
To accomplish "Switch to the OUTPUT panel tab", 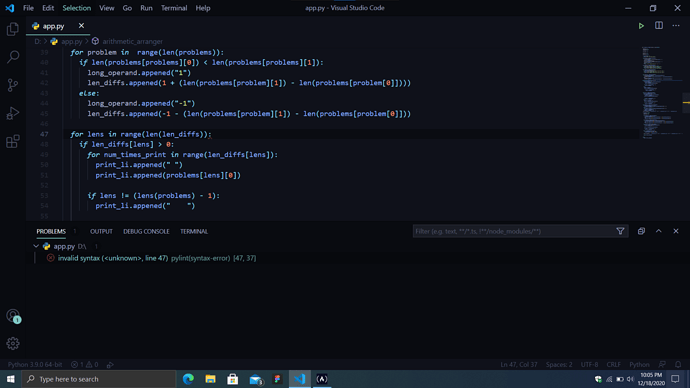I will pos(101,231).
